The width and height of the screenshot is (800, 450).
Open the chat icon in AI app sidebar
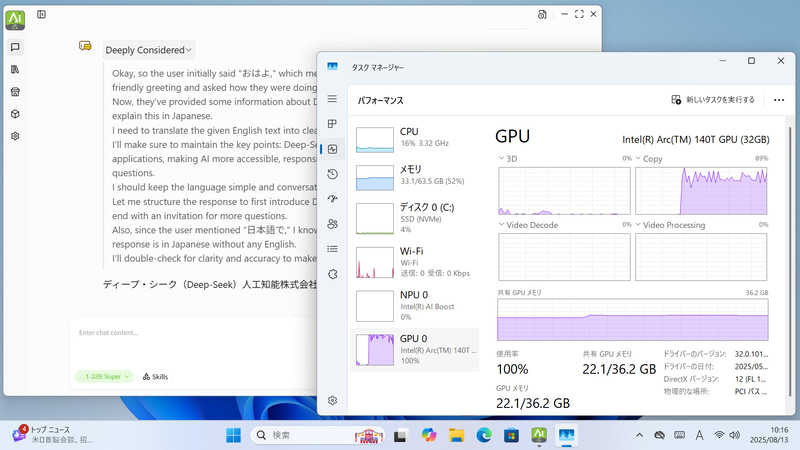(x=15, y=47)
